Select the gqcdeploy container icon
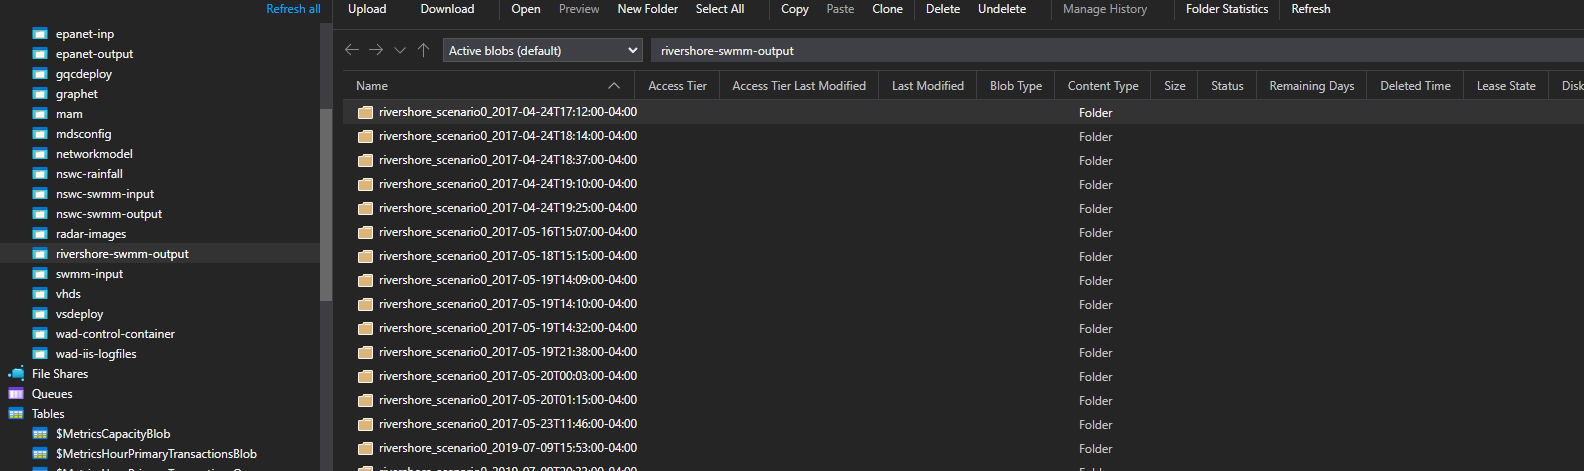The image size is (1584, 471). pos(40,74)
